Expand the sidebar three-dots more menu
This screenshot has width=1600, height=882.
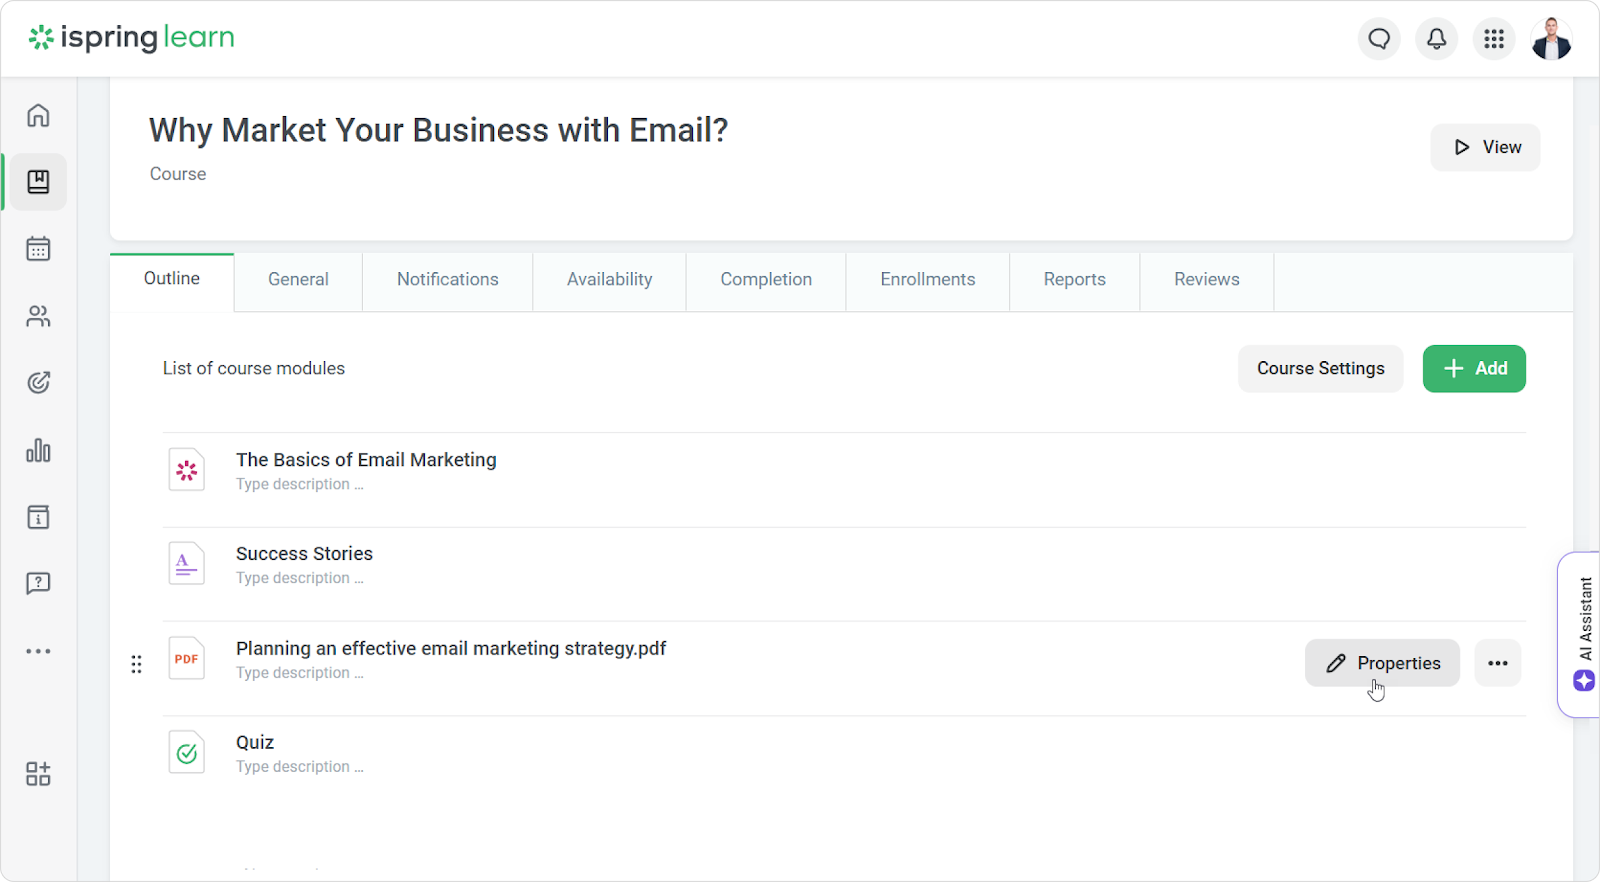click(x=38, y=651)
